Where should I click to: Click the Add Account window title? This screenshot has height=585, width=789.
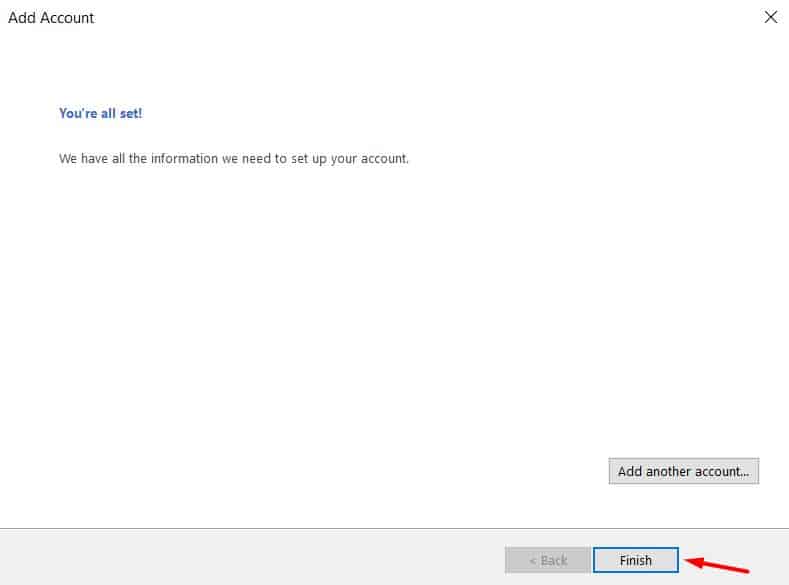click(x=51, y=18)
